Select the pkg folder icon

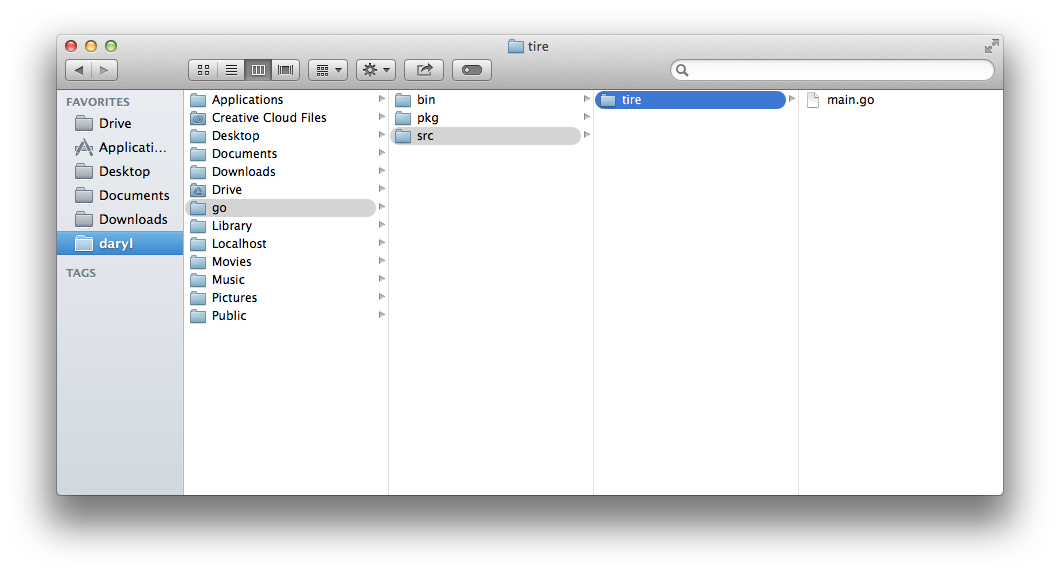pyautogui.click(x=403, y=118)
